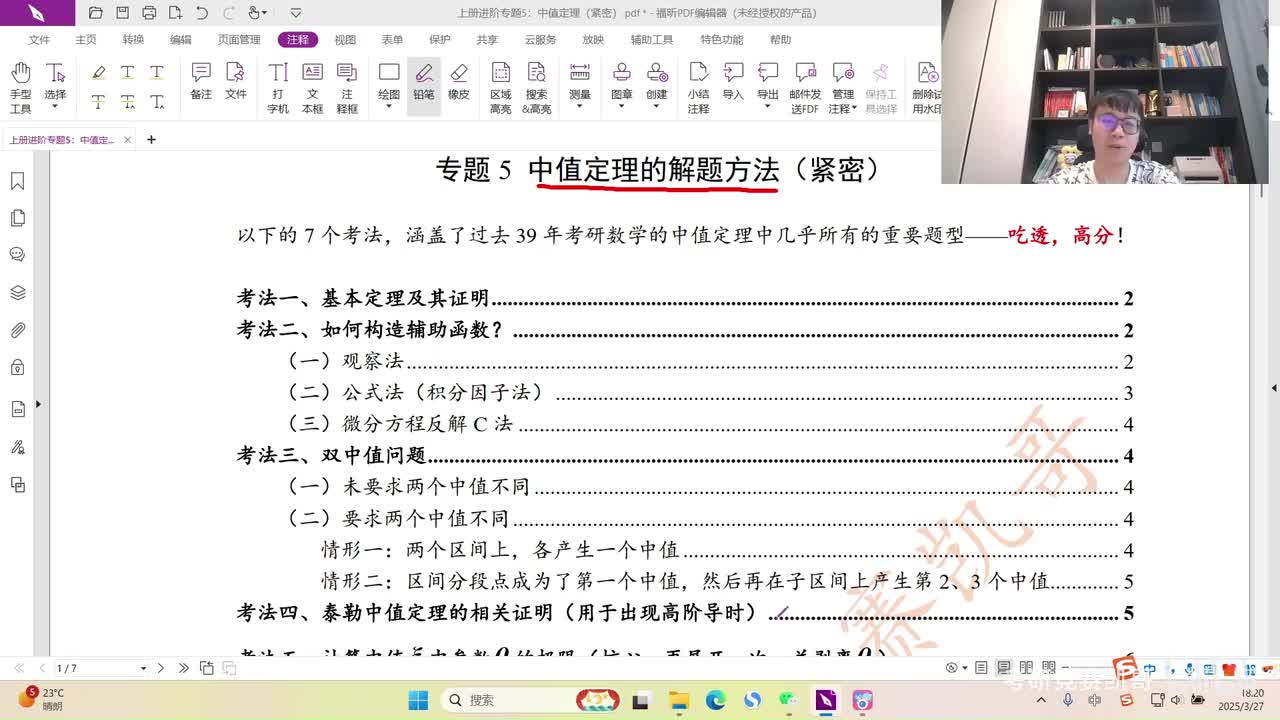1280x720 pixels.
Task: Click Import comments (导入)
Action: click(x=733, y=81)
